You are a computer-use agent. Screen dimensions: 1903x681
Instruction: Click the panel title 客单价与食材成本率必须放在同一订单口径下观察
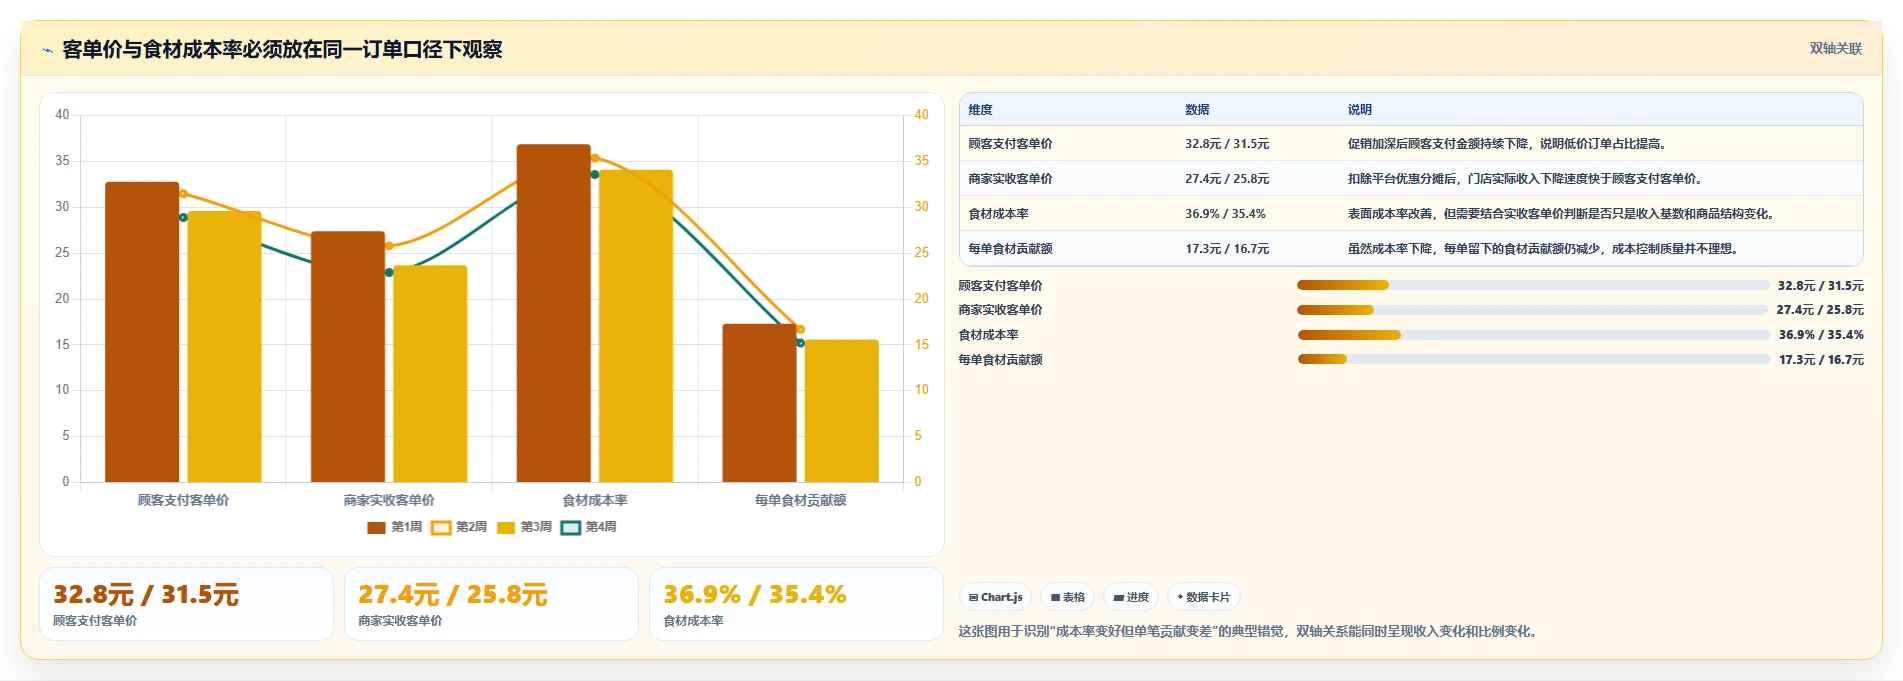pos(282,49)
